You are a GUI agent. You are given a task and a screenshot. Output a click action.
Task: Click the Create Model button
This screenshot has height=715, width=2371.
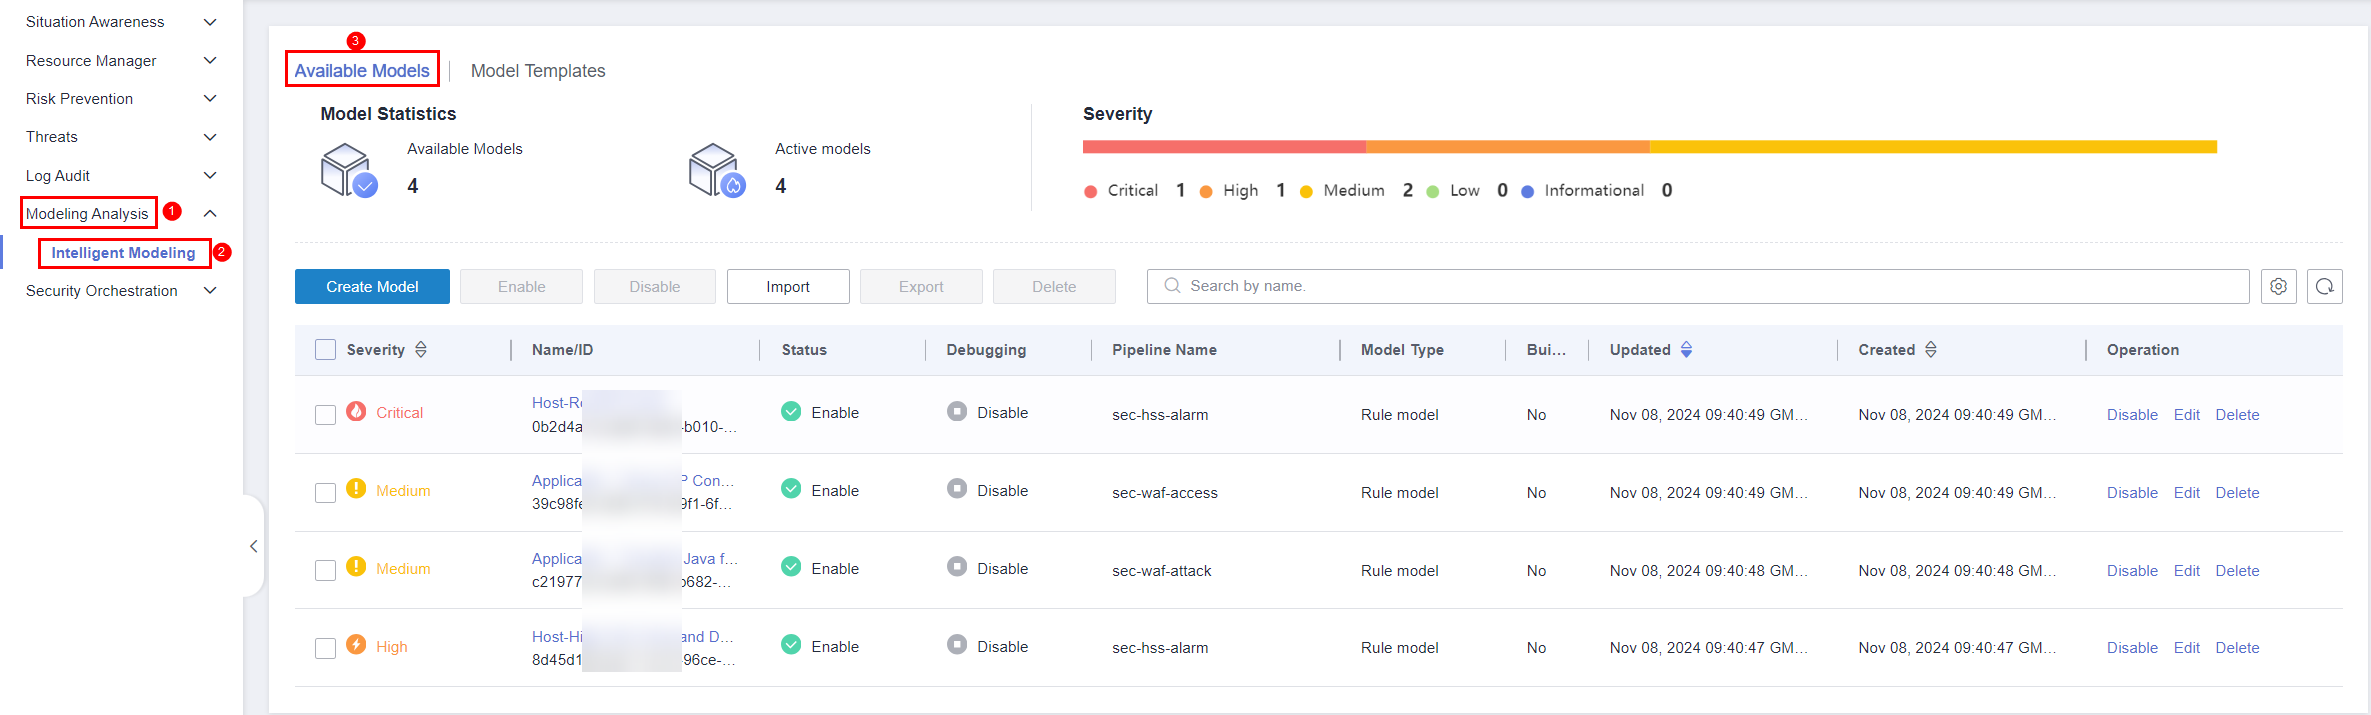tap(372, 287)
